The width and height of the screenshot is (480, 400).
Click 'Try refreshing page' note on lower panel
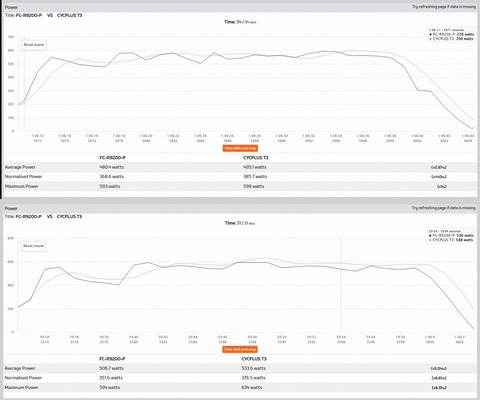click(444, 208)
